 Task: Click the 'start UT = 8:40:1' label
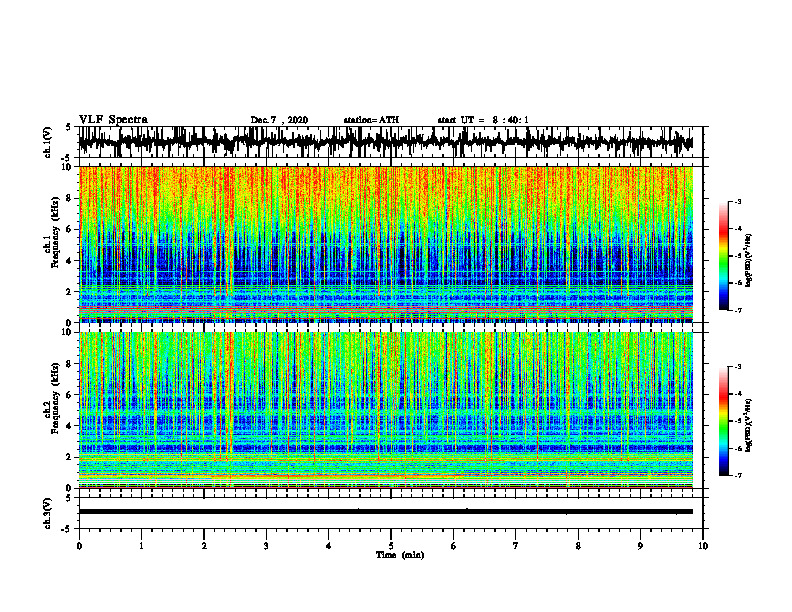point(483,120)
